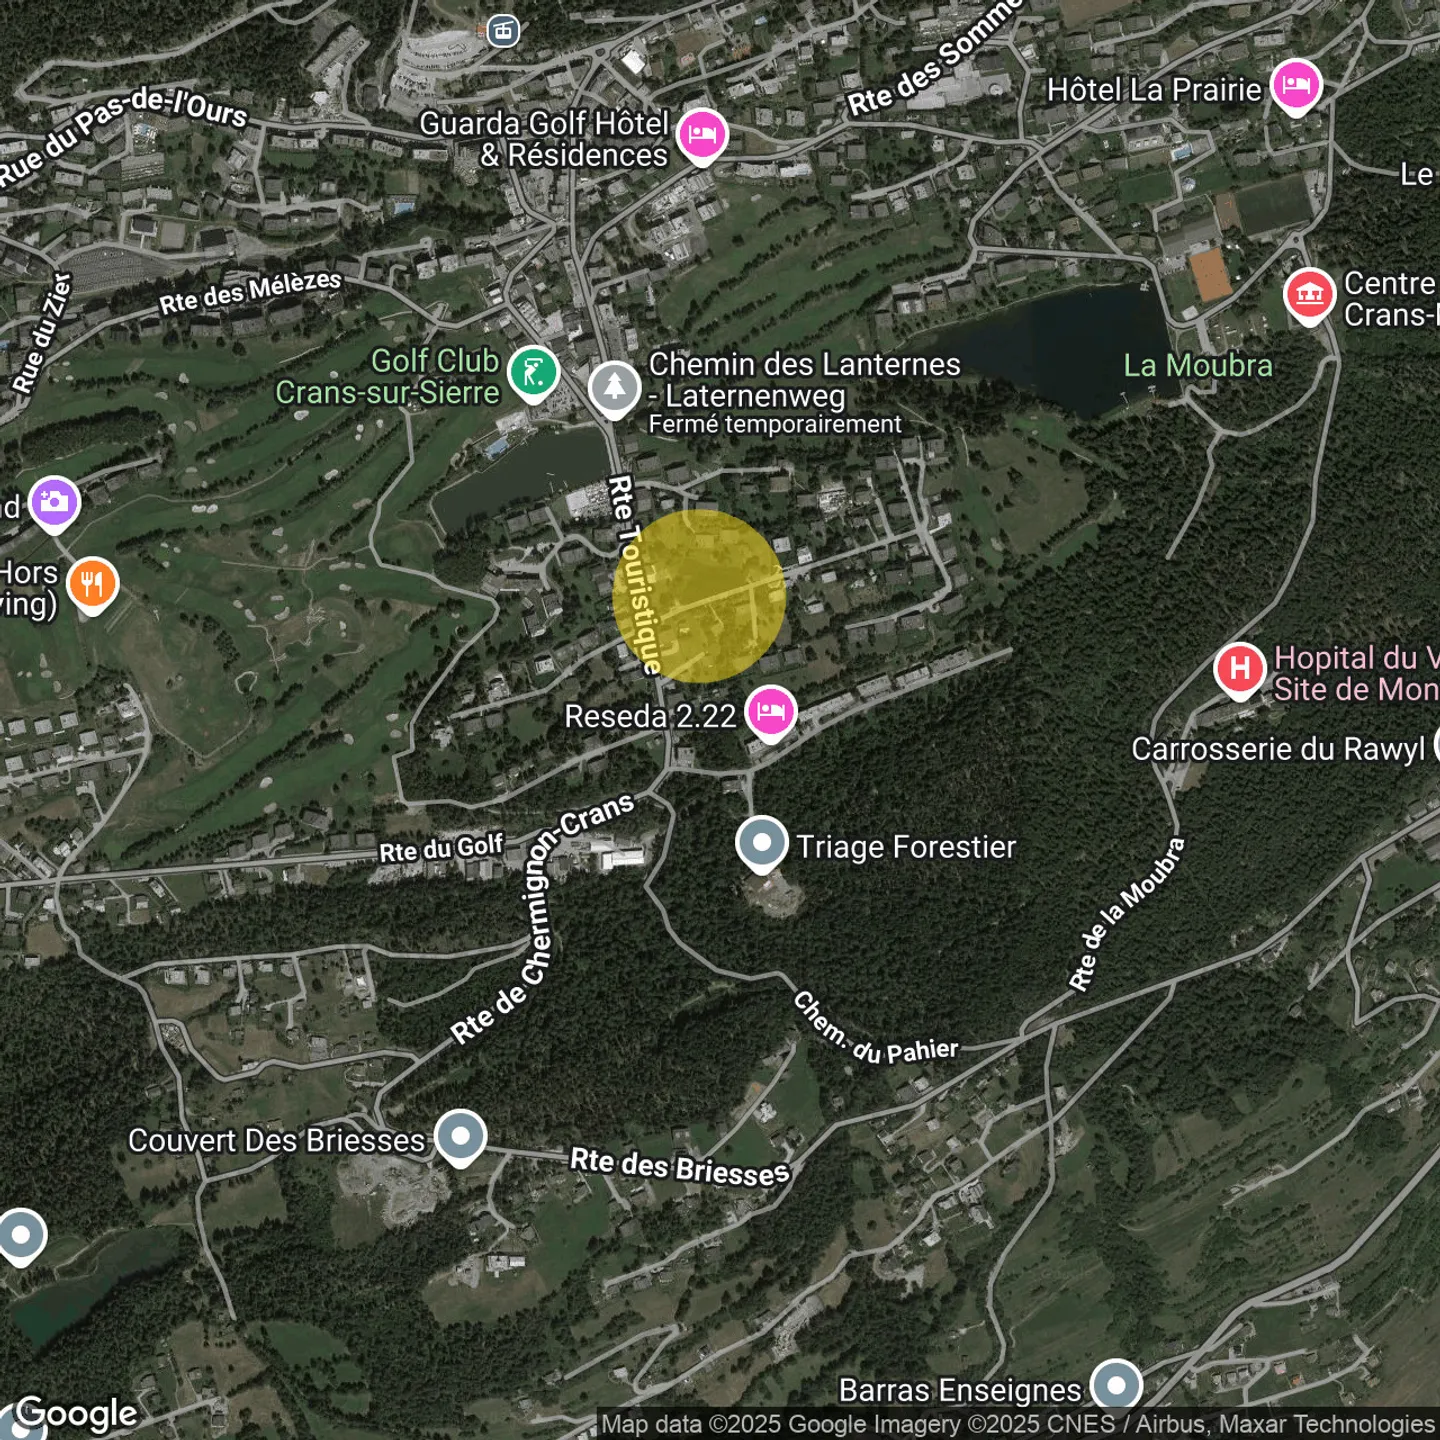Open the Carrosserie du Rawyl label
1440x1440 pixels.
pos(1277,749)
